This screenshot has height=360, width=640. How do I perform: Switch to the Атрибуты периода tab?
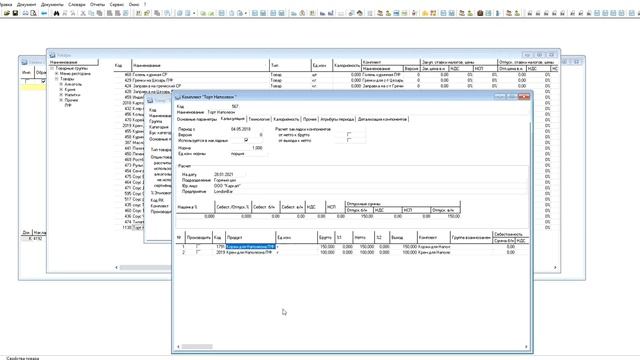click(x=337, y=119)
